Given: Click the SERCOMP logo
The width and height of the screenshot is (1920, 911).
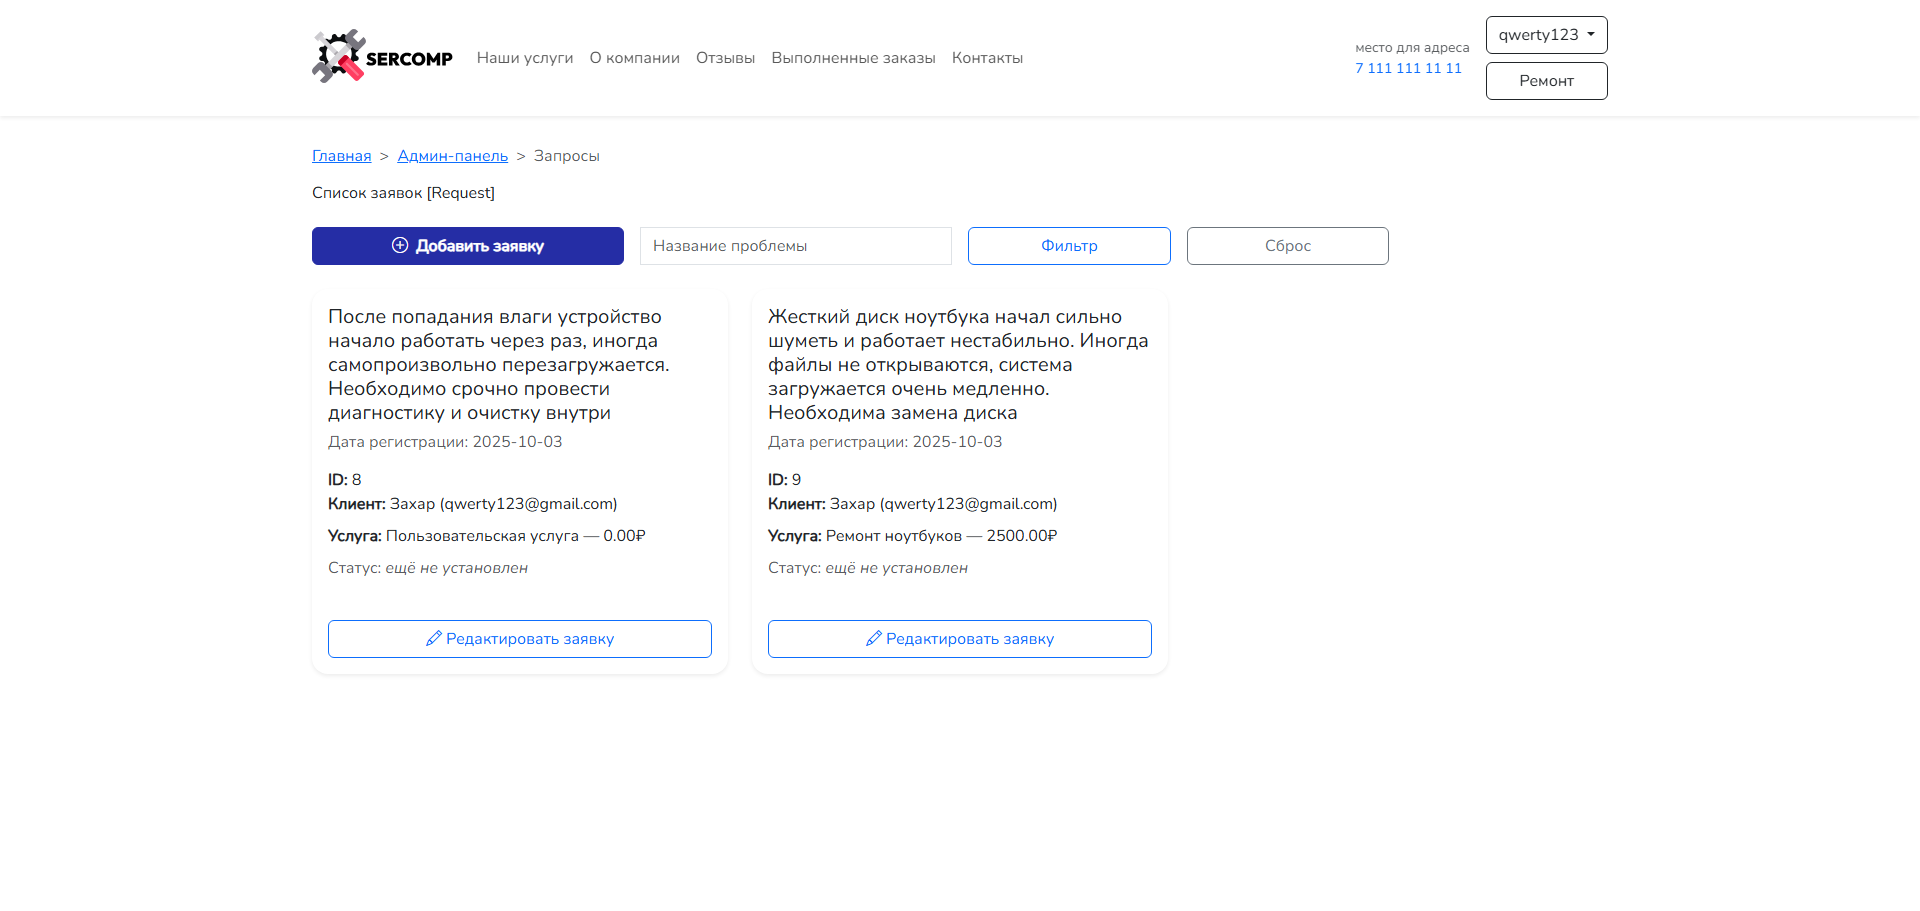Looking at the screenshot, I should pyautogui.click(x=382, y=57).
